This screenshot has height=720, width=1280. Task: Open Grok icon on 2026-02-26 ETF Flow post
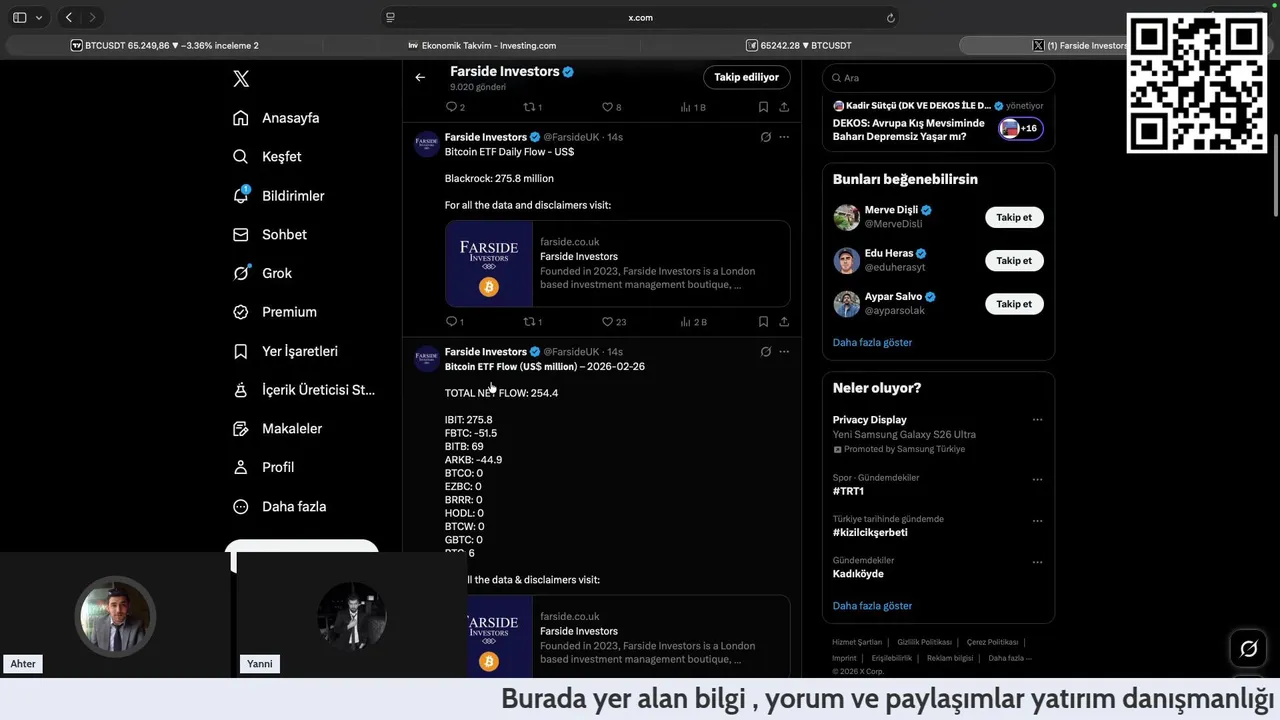pyautogui.click(x=766, y=352)
